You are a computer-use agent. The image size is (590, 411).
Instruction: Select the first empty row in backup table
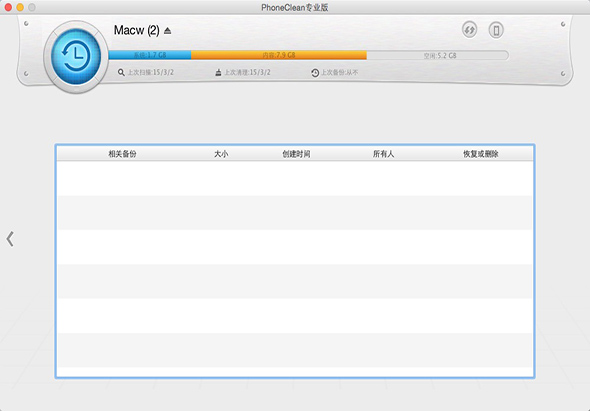295,178
